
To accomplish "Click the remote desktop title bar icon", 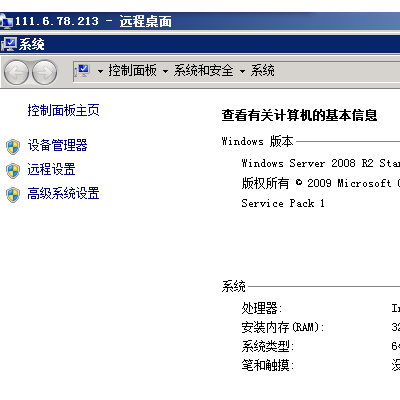I will 6,22.
